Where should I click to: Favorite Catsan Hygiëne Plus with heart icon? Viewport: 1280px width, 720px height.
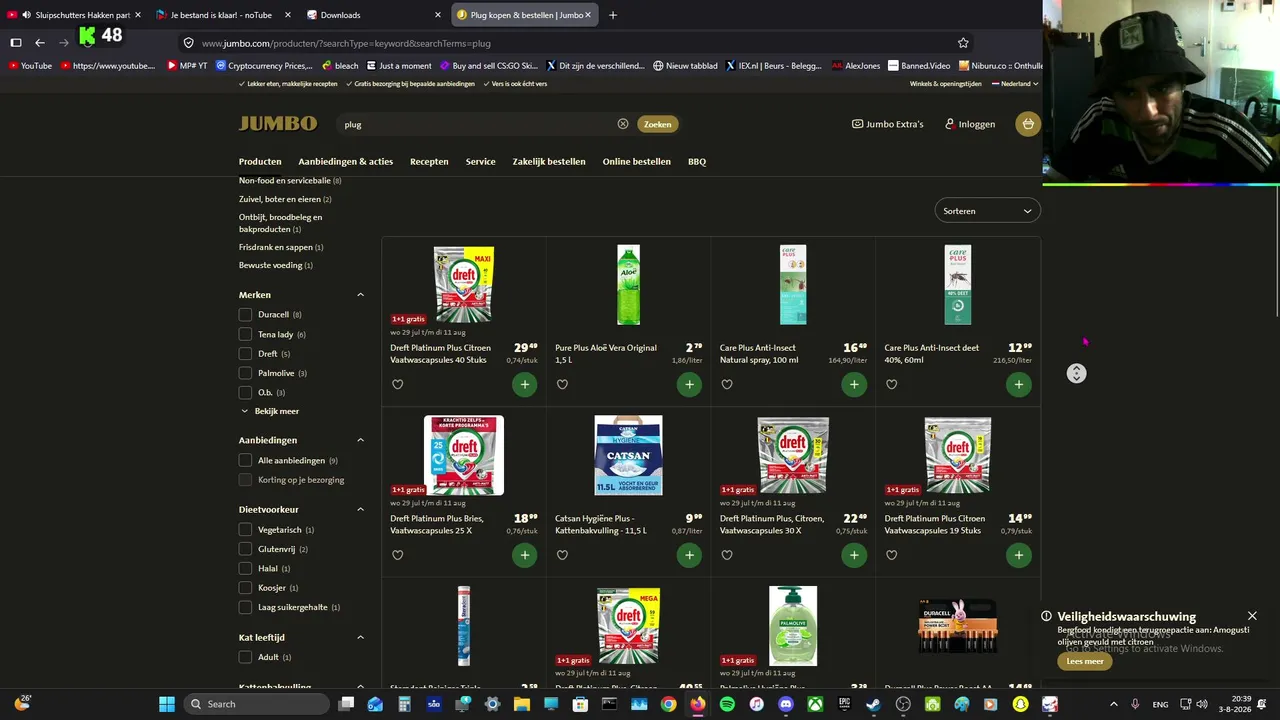click(562, 555)
